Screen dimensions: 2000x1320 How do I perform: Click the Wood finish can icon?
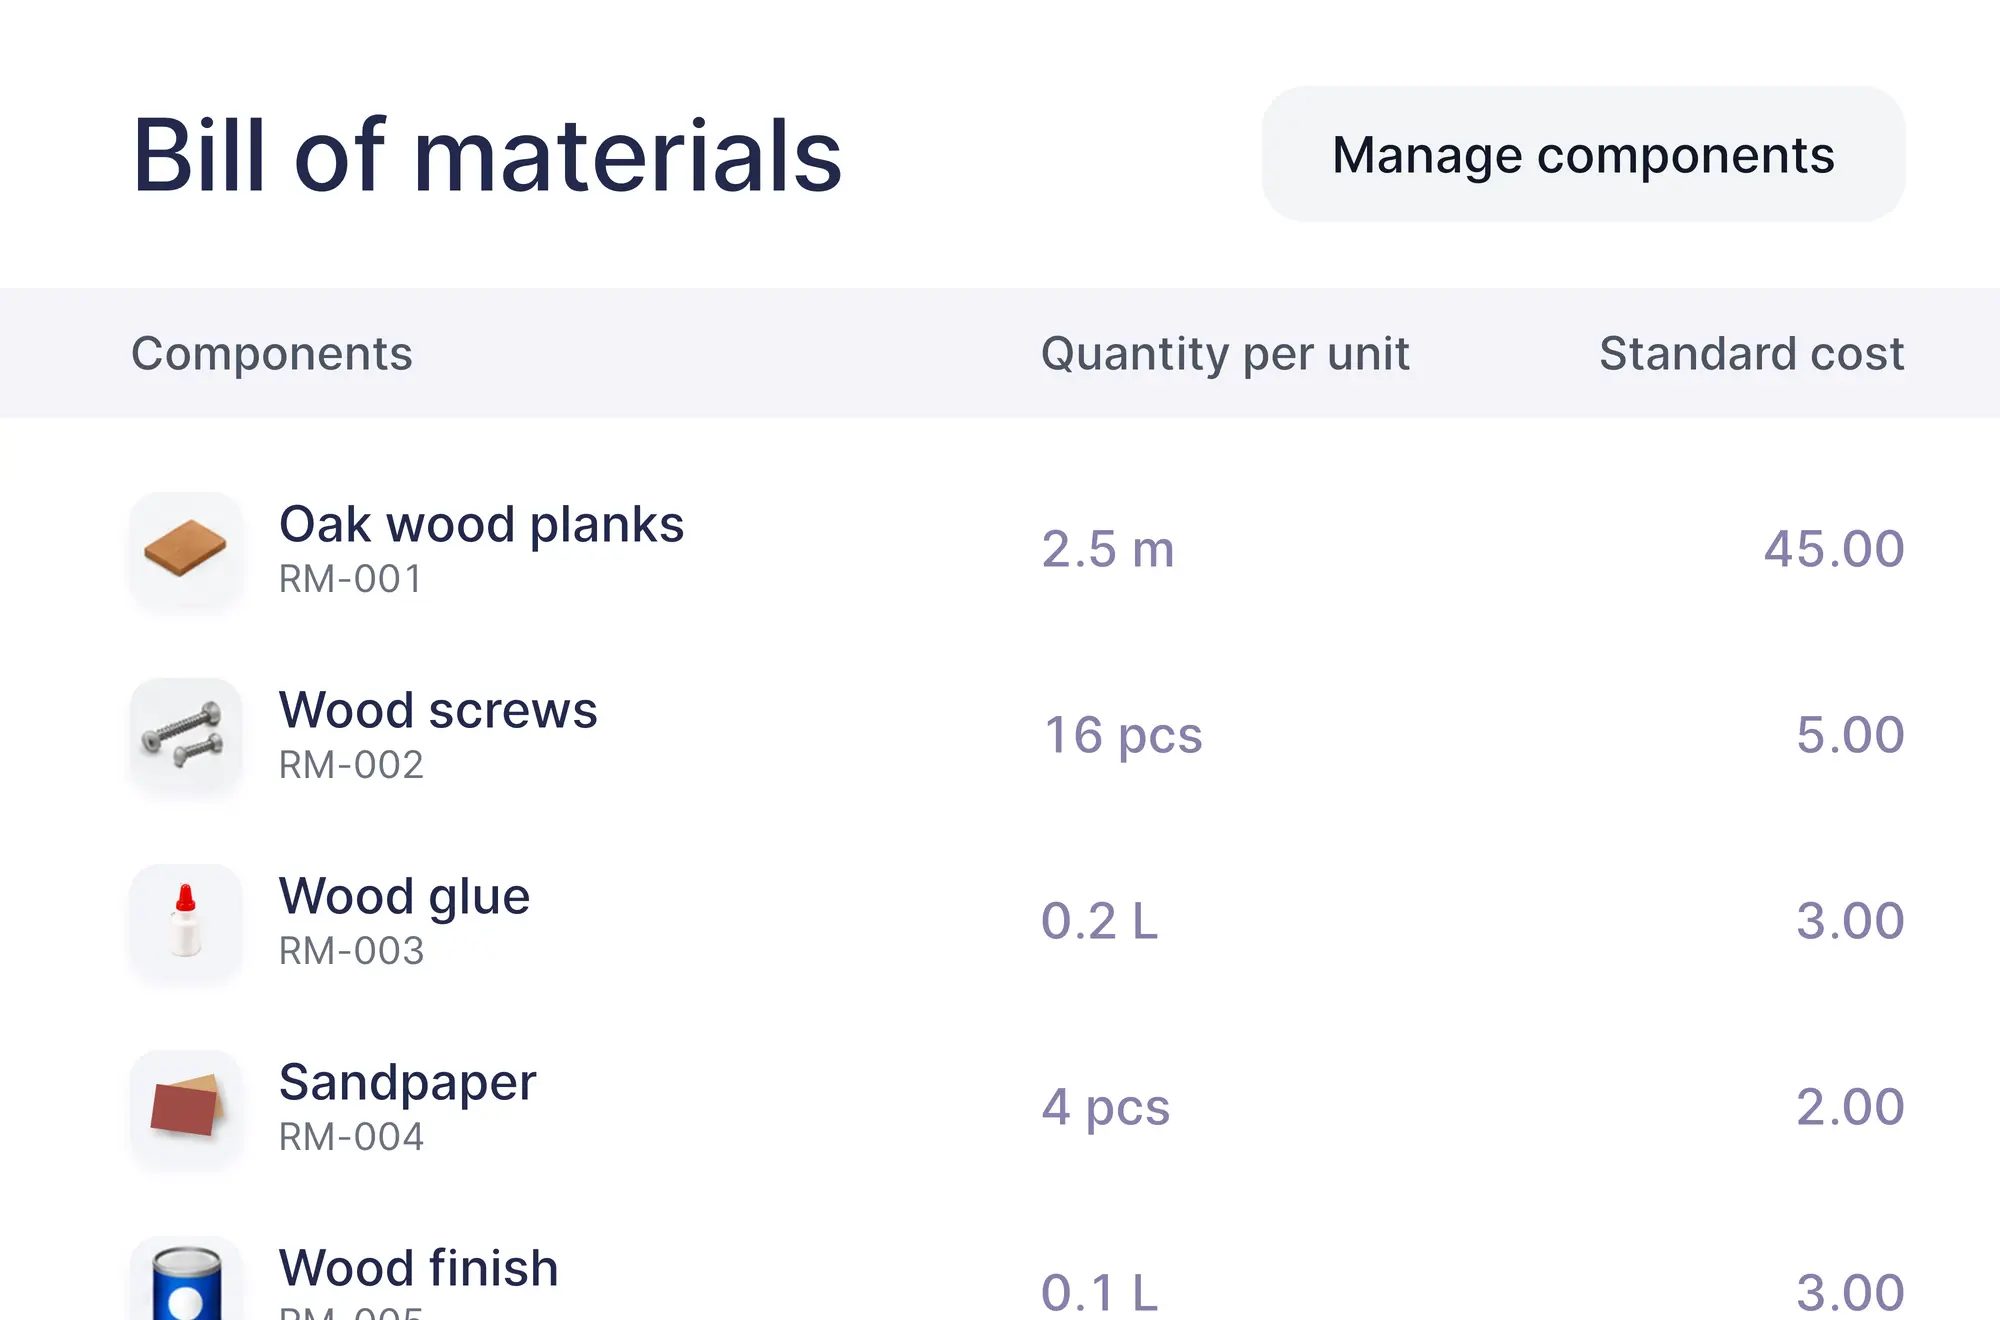(186, 1279)
